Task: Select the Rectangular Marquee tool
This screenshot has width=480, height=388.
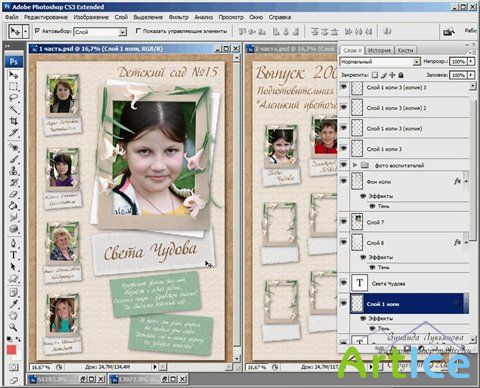Action: [13, 87]
